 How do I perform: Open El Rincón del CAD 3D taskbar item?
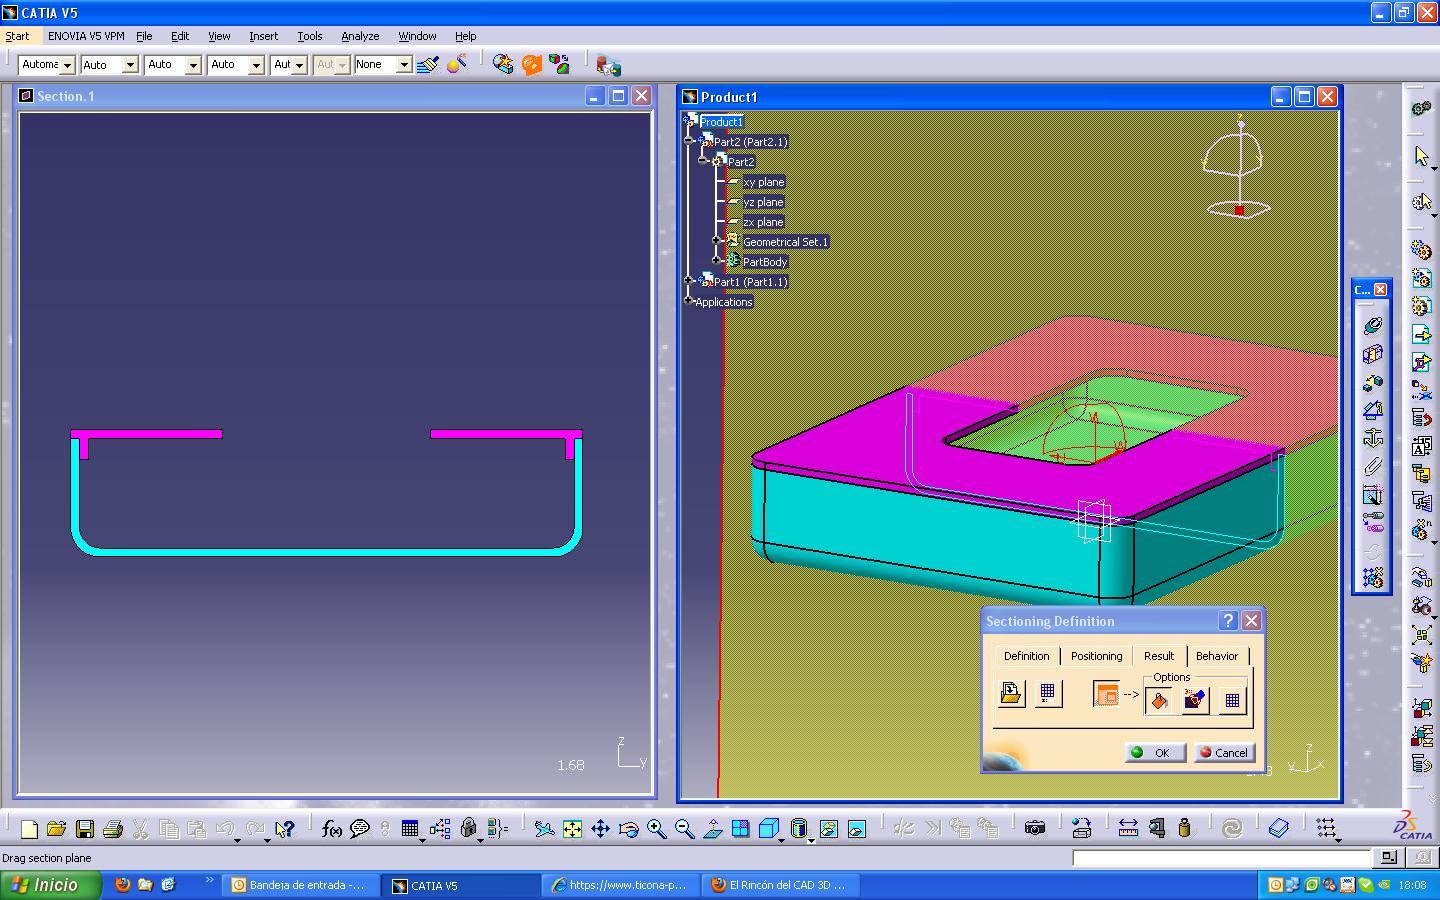[782, 885]
